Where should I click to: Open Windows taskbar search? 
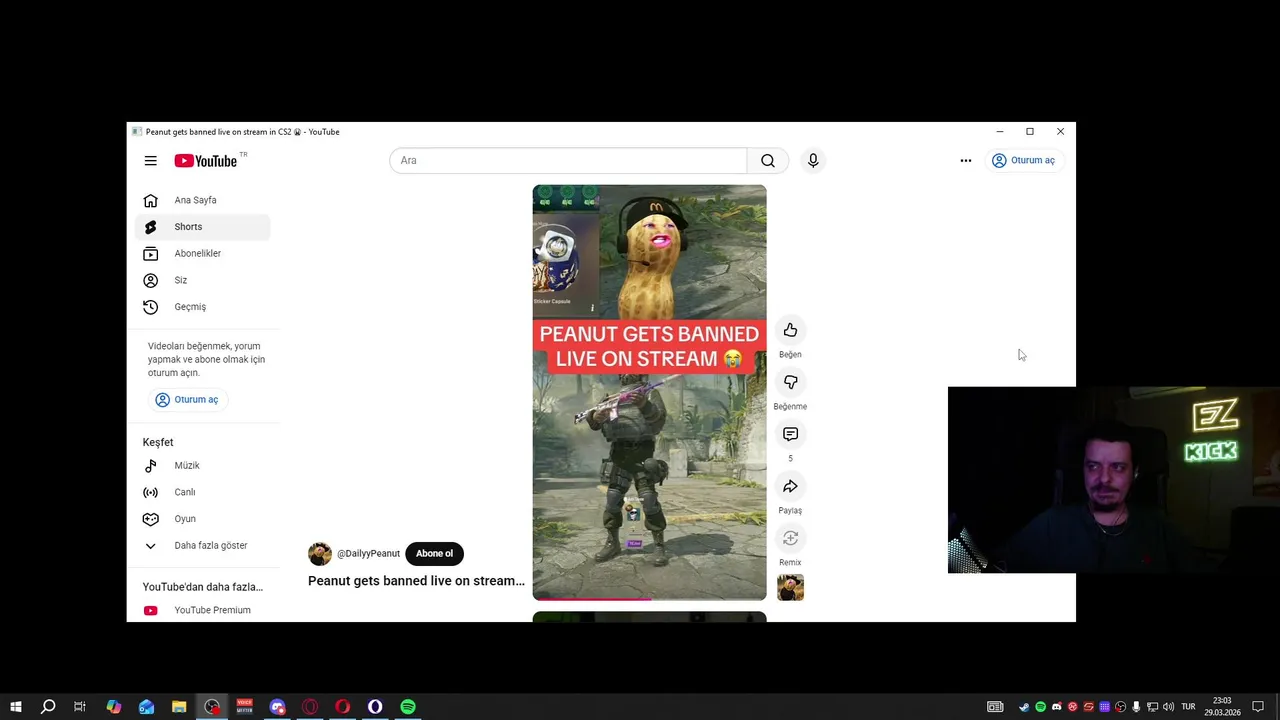pyautogui.click(x=48, y=707)
